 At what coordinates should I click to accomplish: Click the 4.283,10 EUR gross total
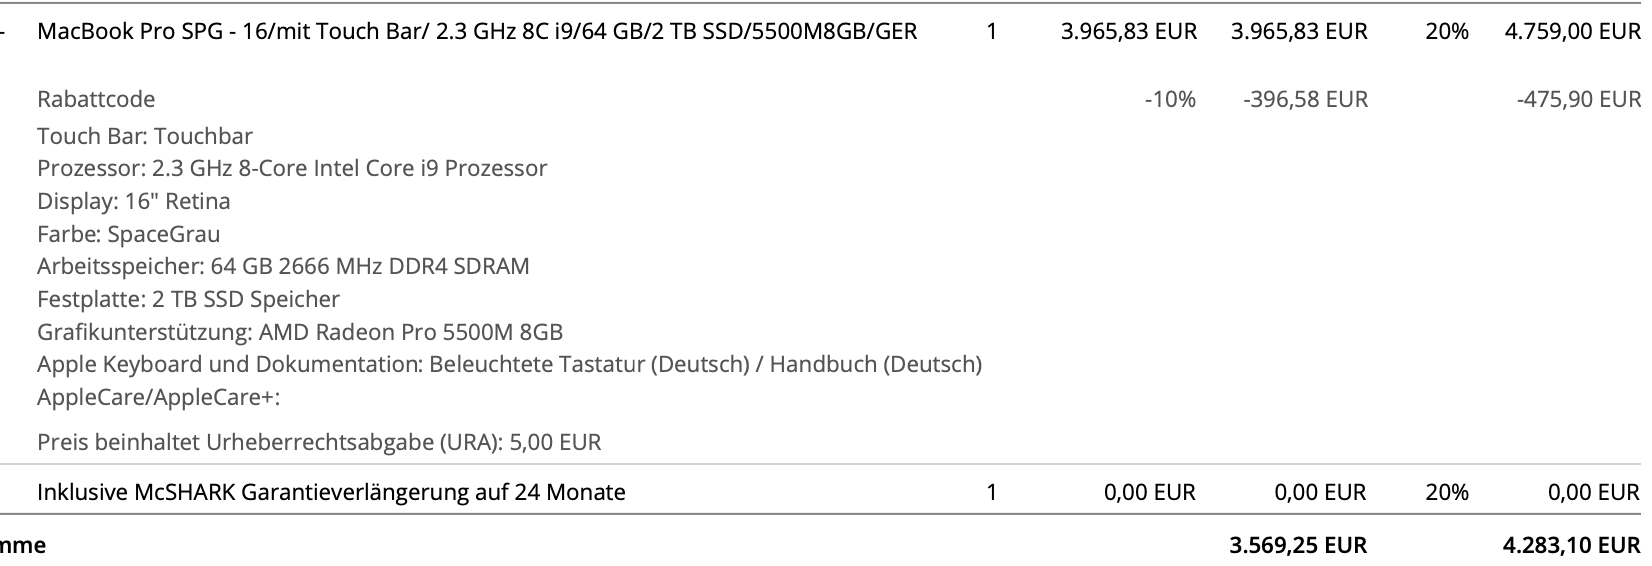point(1572,545)
